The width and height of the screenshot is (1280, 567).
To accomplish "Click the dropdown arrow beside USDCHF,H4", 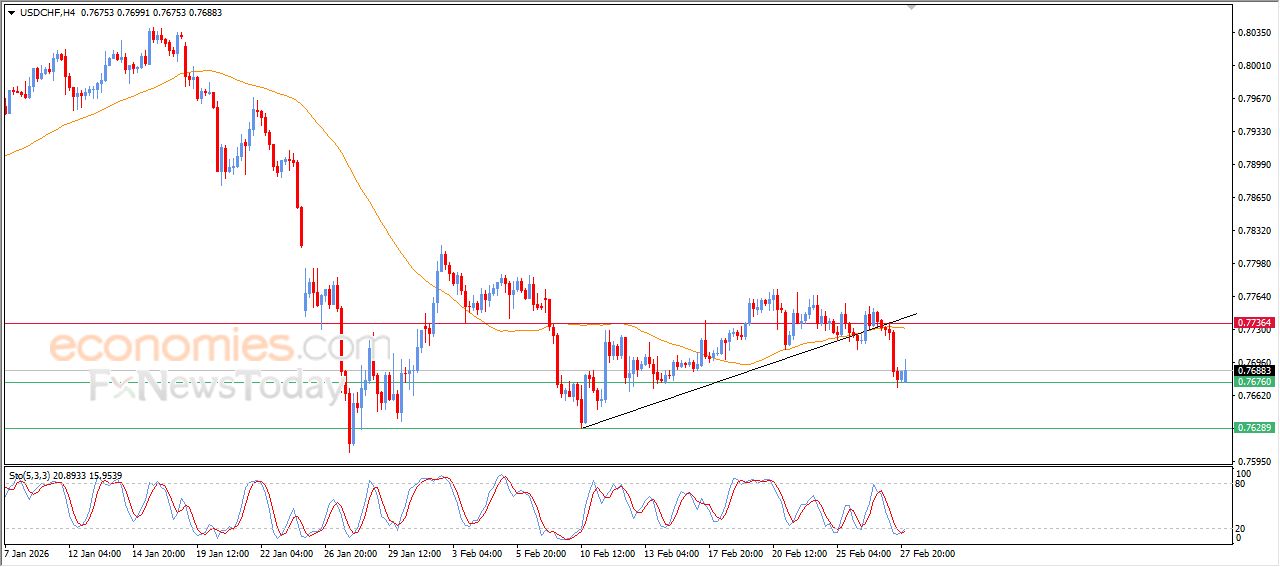I will pyautogui.click(x=11, y=13).
